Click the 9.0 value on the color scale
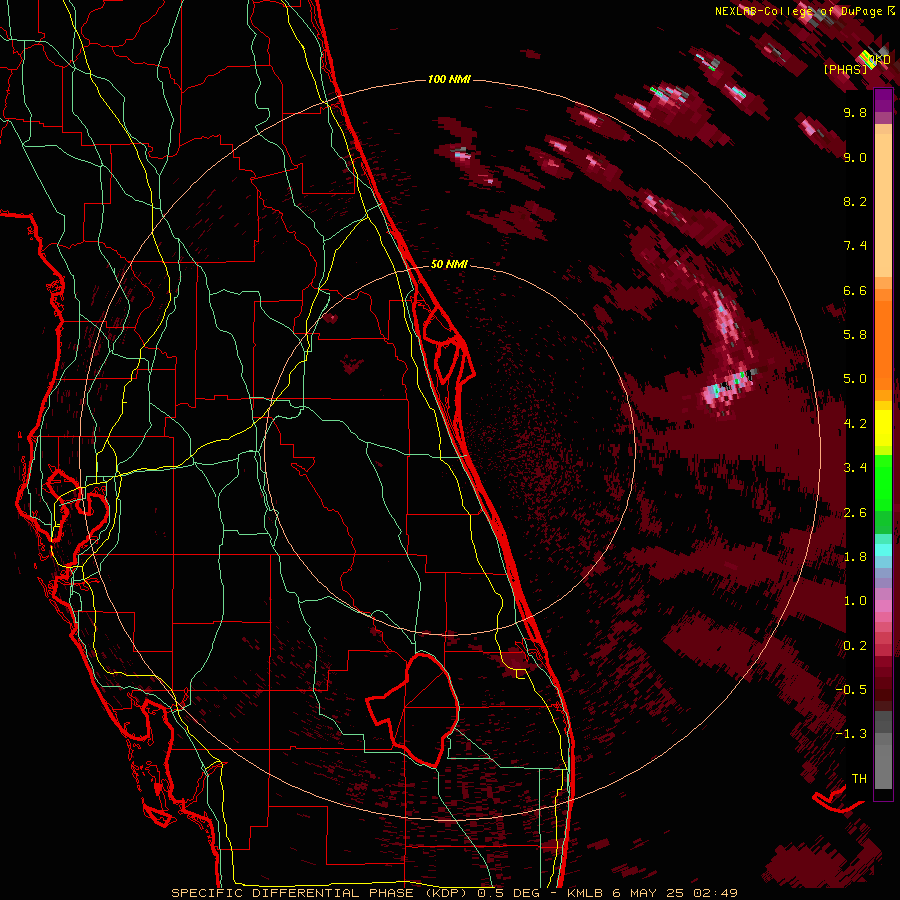 point(855,157)
